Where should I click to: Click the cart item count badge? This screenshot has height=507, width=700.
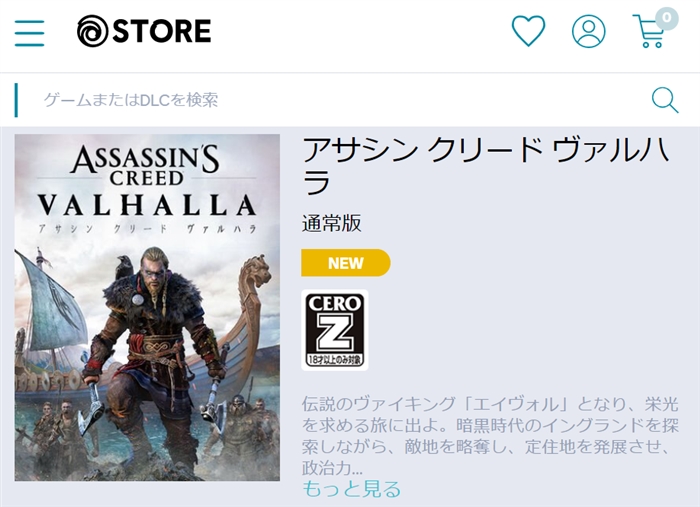[x=667, y=19]
